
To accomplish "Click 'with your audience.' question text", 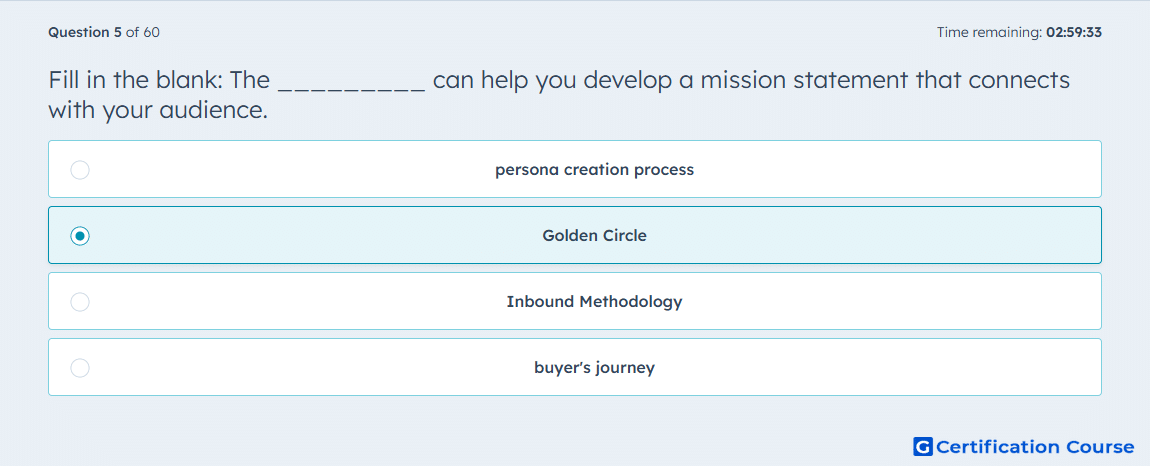I will point(158,111).
